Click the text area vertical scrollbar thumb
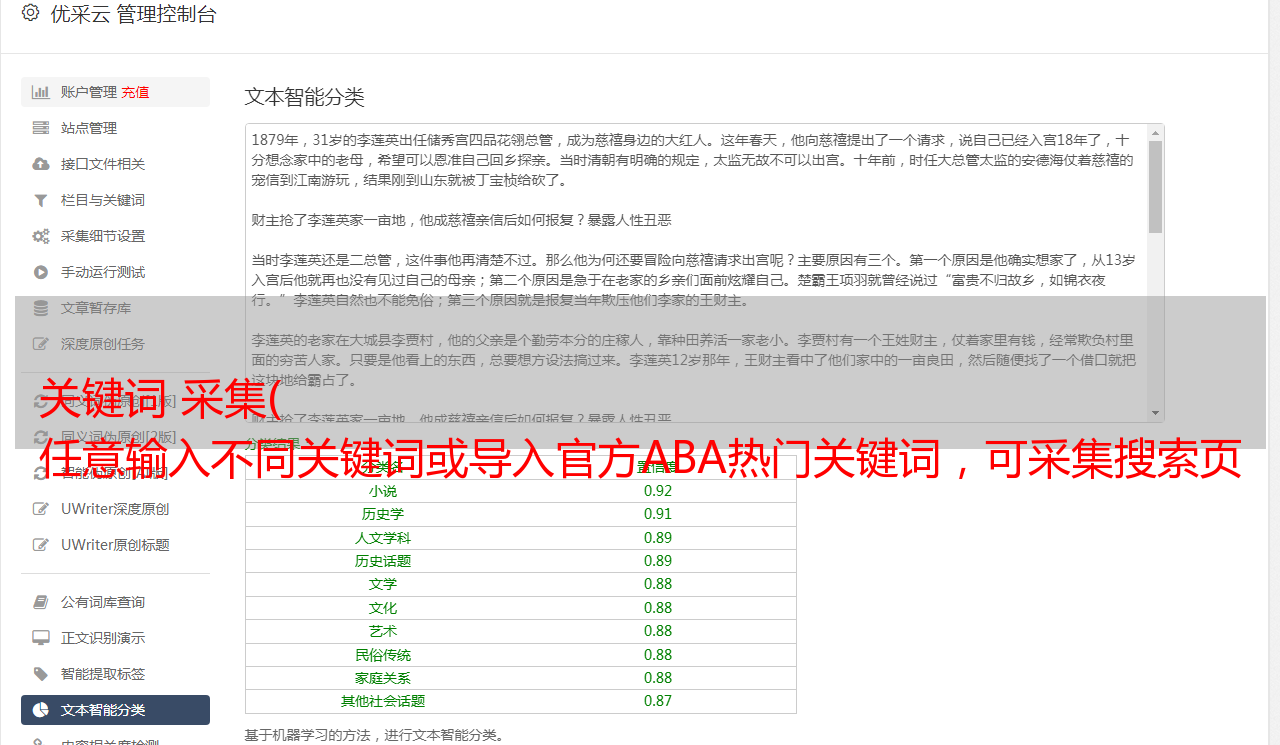Image resolution: width=1280 pixels, height=745 pixels. [x=1156, y=187]
